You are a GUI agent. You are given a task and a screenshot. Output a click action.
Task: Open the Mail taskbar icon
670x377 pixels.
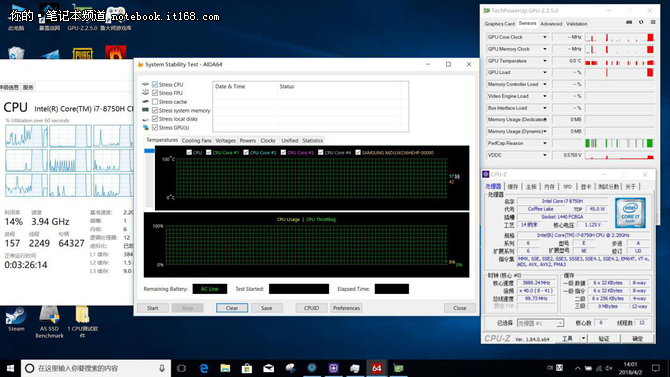click(x=268, y=368)
